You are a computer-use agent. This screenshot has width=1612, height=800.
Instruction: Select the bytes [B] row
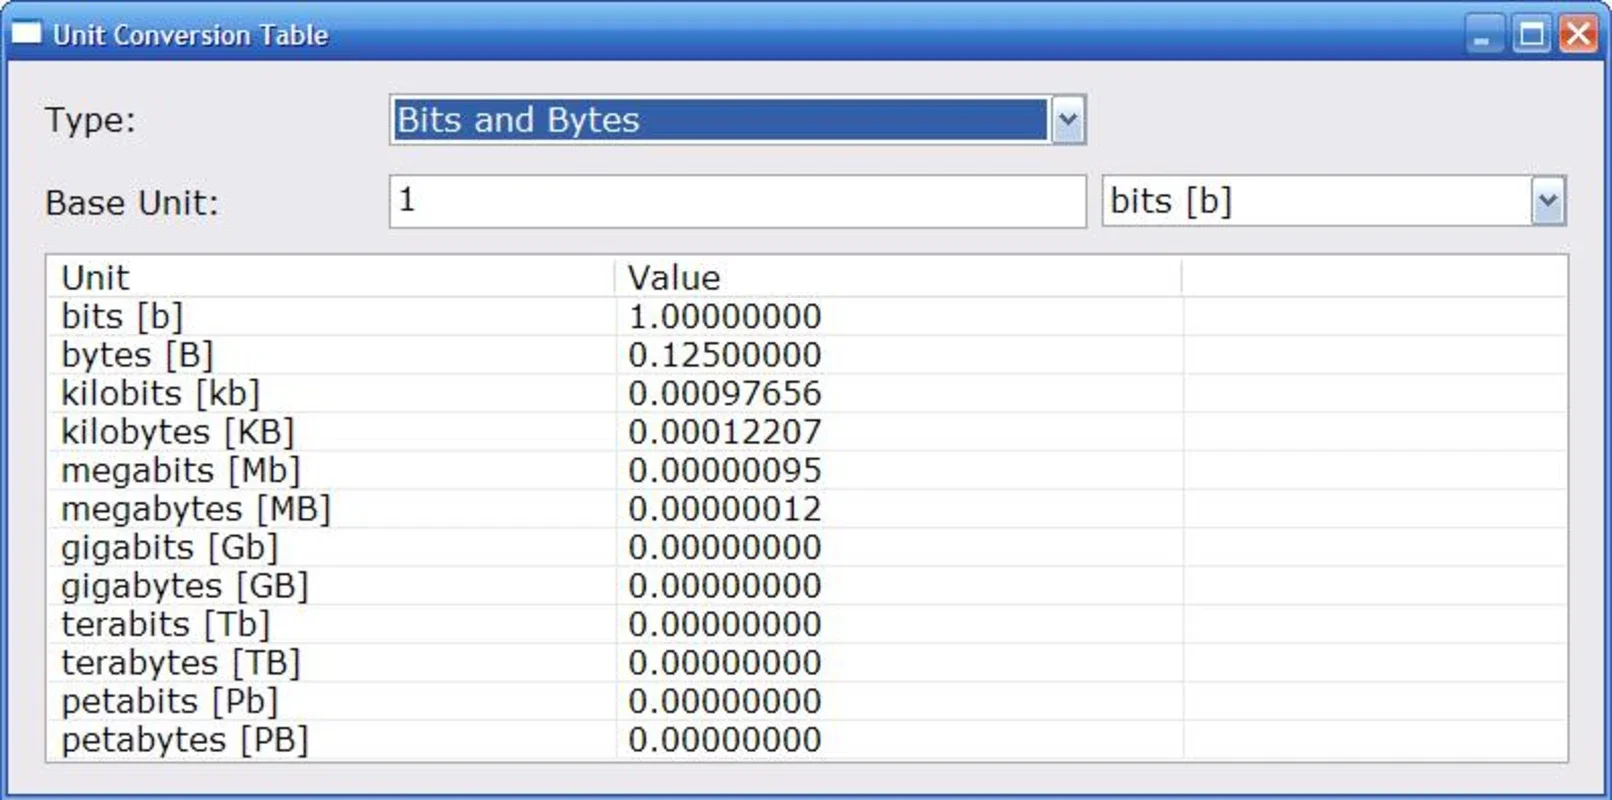[806, 355]
